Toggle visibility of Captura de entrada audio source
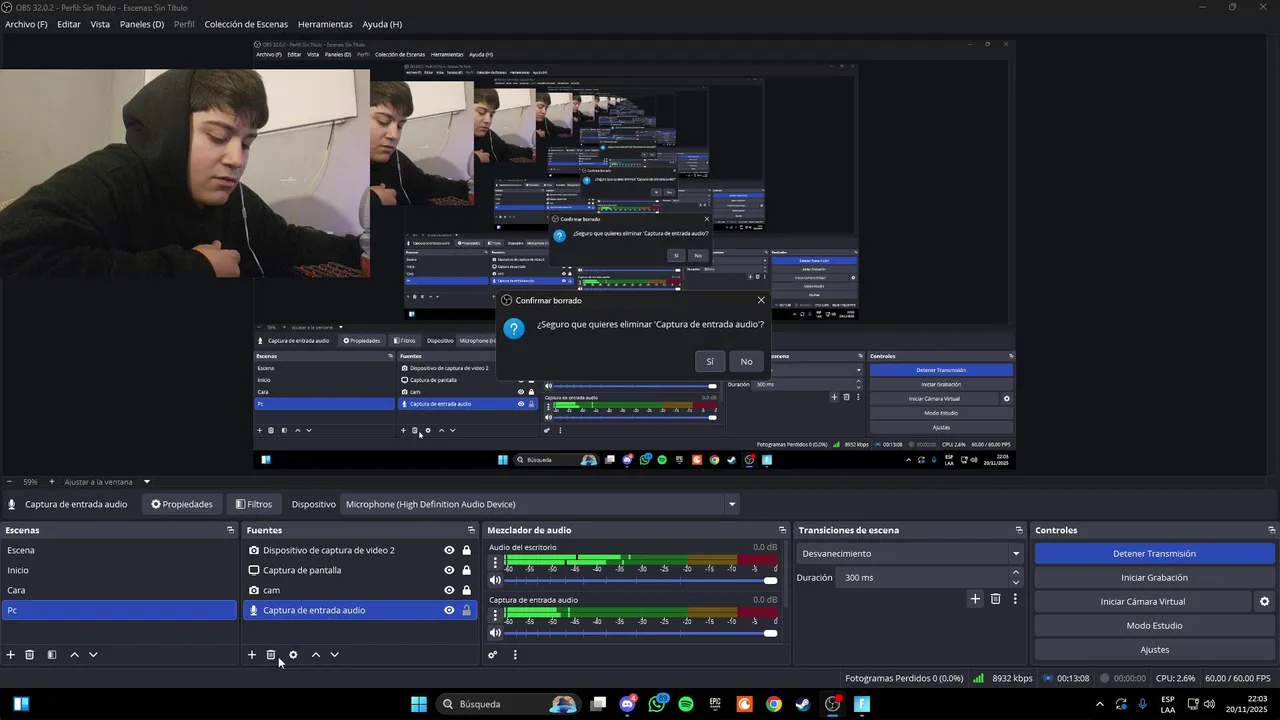The image size is (1280, 720). (x=449, y=610)
